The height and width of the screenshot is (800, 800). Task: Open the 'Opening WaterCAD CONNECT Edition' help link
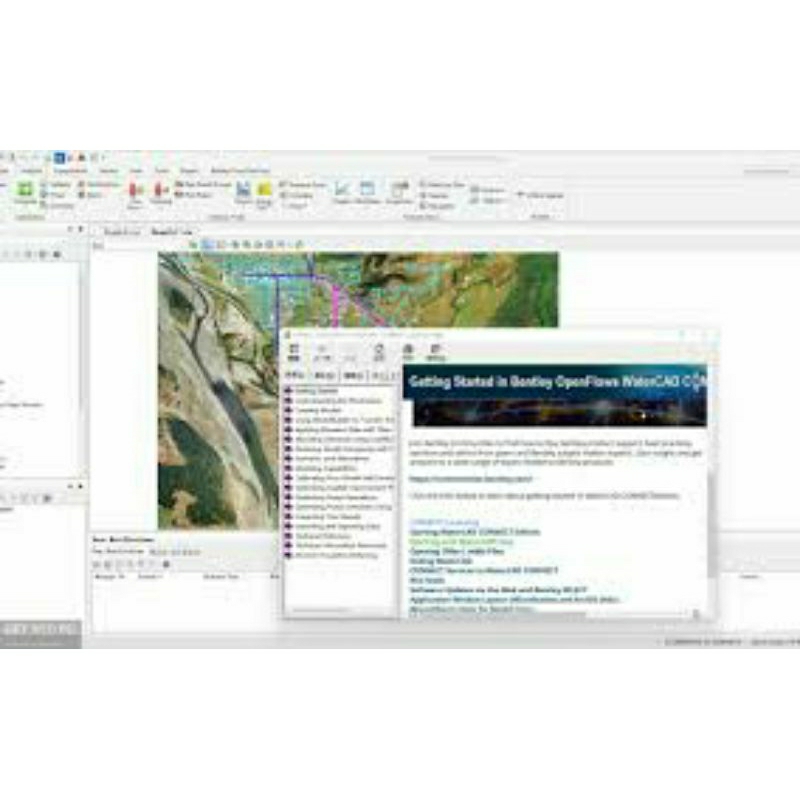point(474,532)
